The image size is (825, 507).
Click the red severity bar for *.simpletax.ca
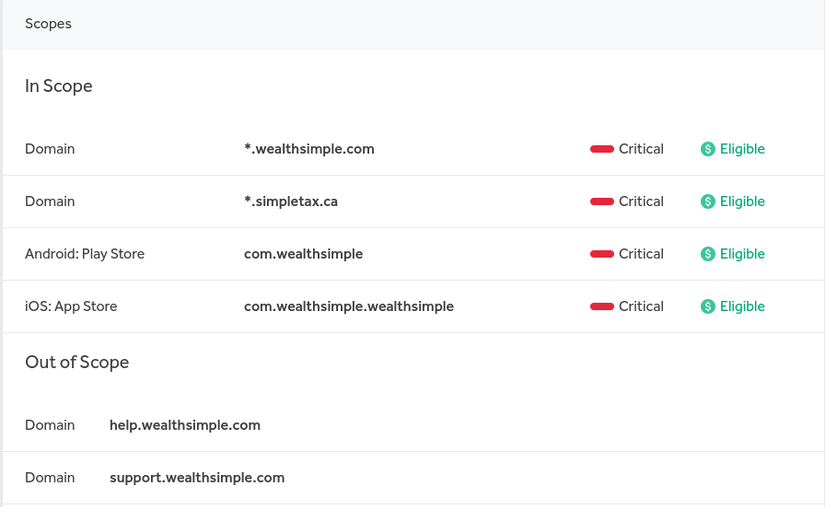pos(602,202)
